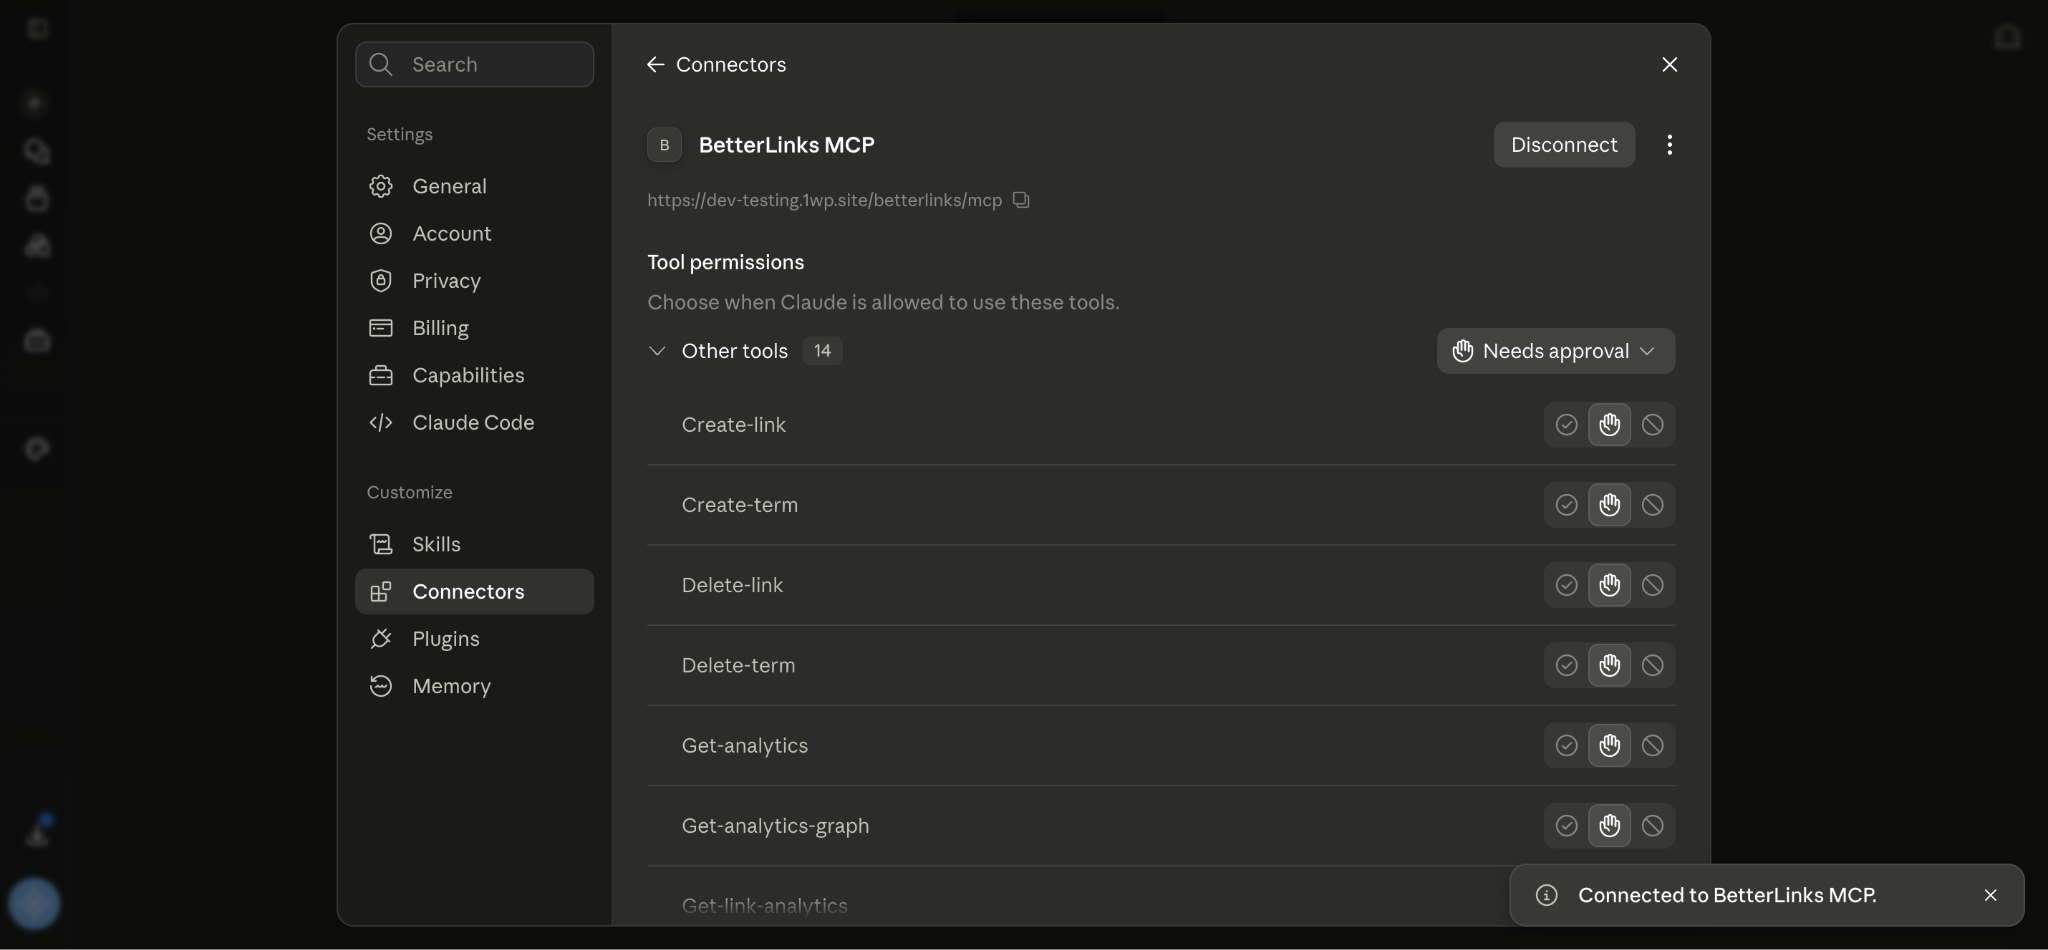Image resolution: width=2048 pixels, height=950 pixels.
Task: Allow the Delete-term tool always
Action: click(1566, 665)
